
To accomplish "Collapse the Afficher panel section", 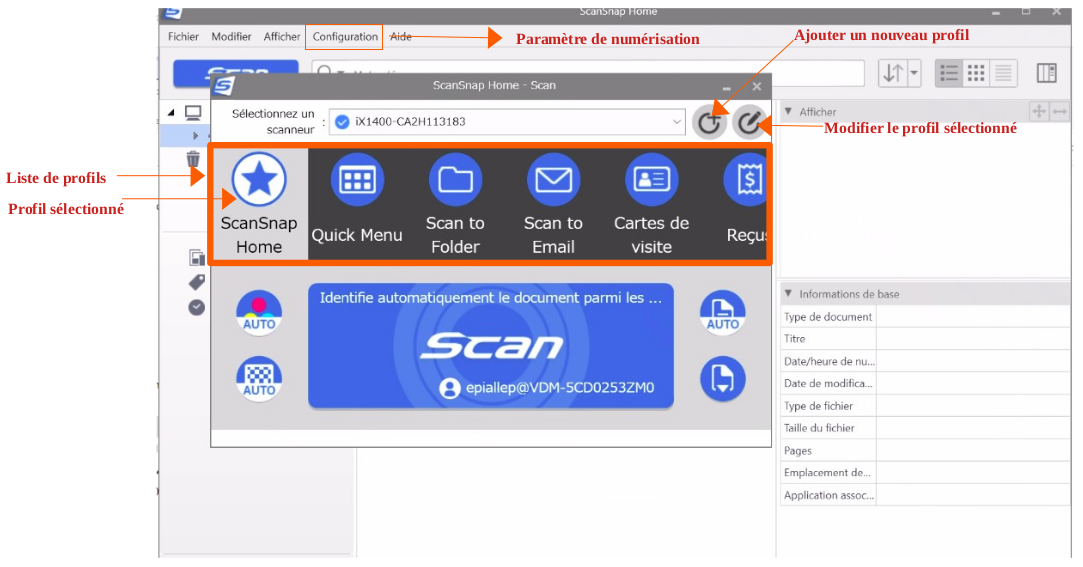I will 788,111.
